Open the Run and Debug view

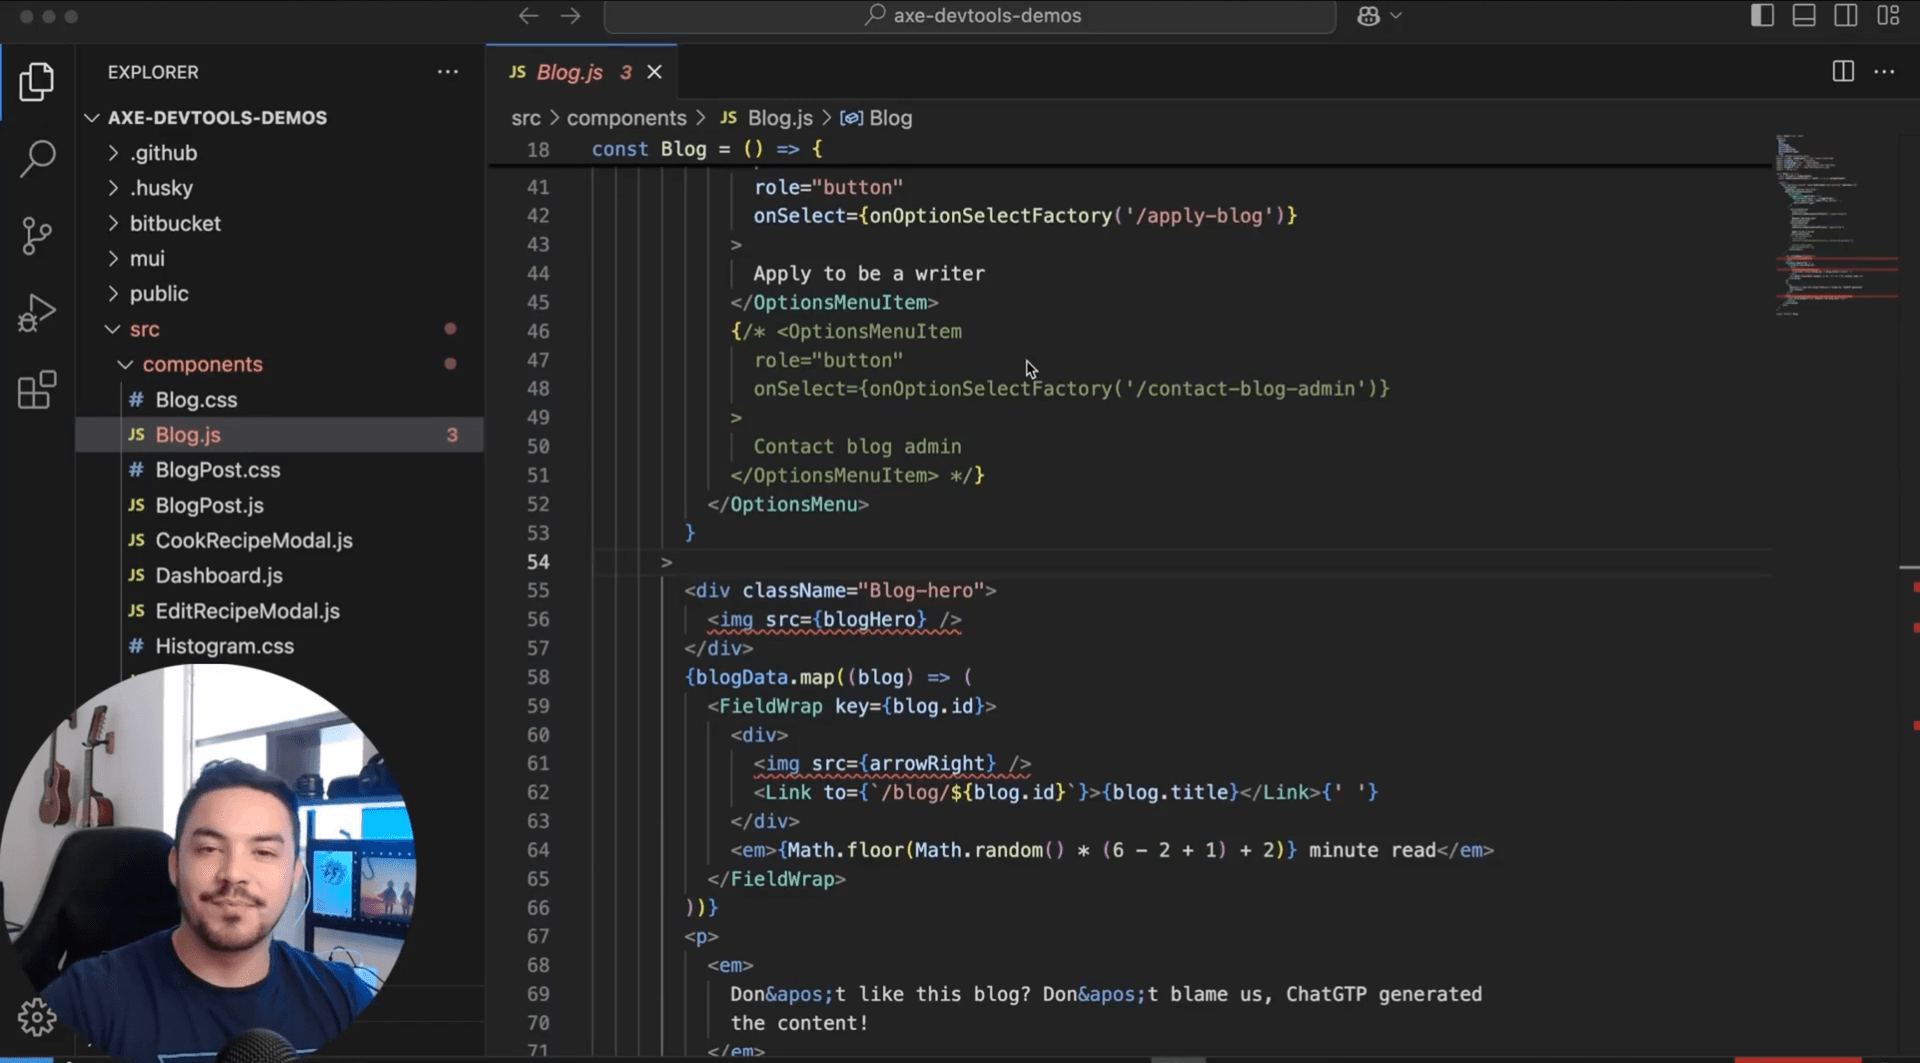[37, 312]
